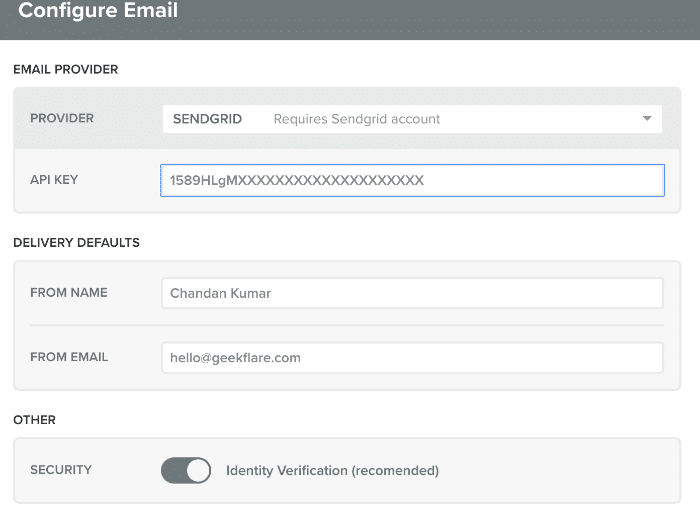Click the SECURITY label
This screenshot has width=700, height=512.
point(61,470)
